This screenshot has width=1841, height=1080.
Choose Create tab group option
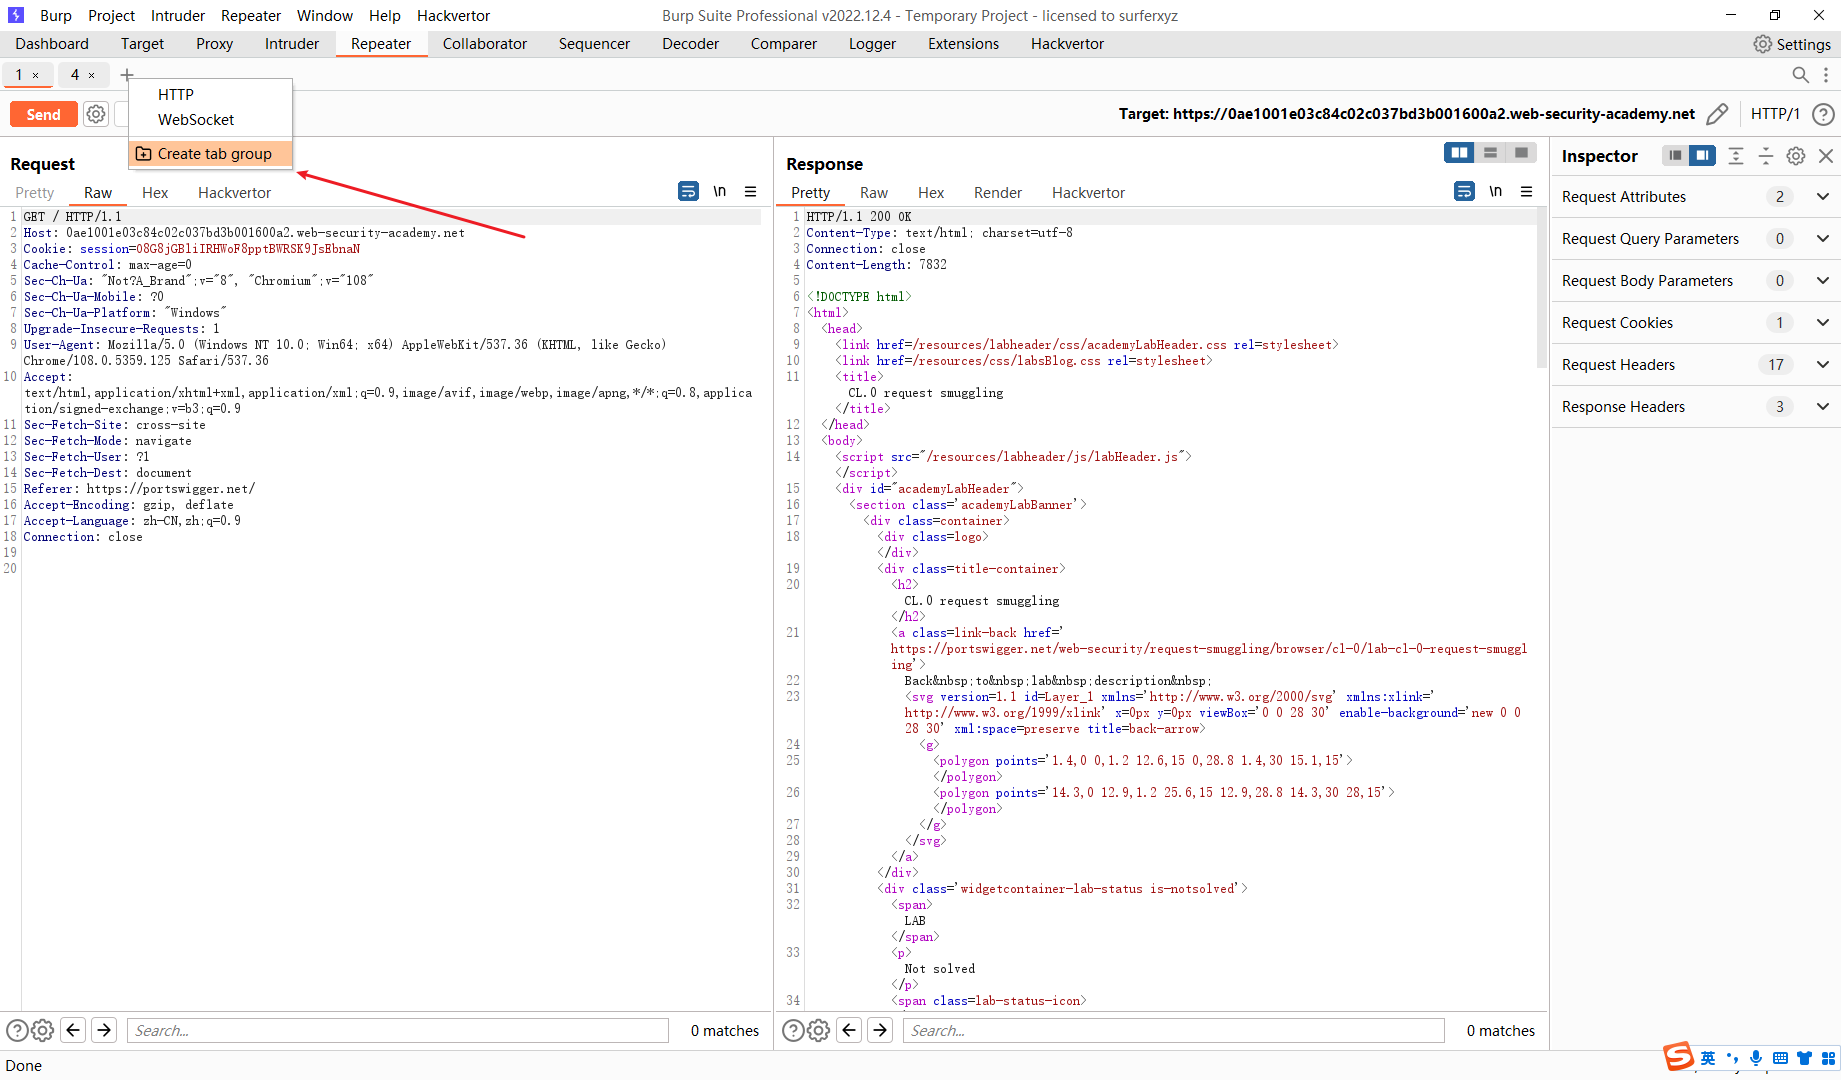point(210,154)
